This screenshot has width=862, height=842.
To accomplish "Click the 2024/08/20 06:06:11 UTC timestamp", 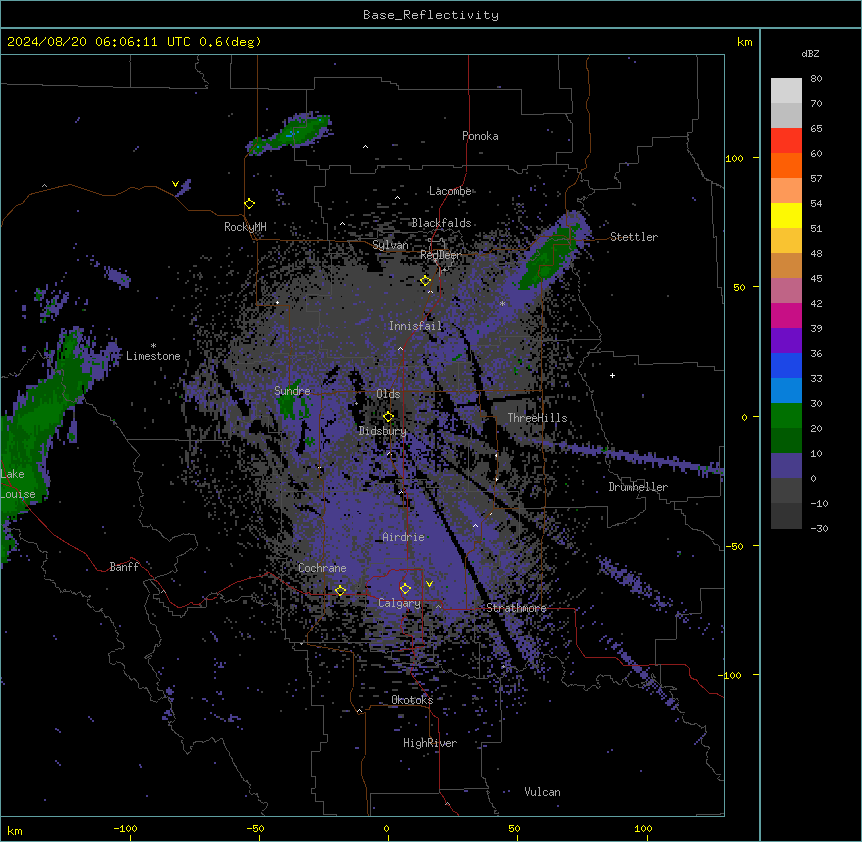I will click(99, 42).
